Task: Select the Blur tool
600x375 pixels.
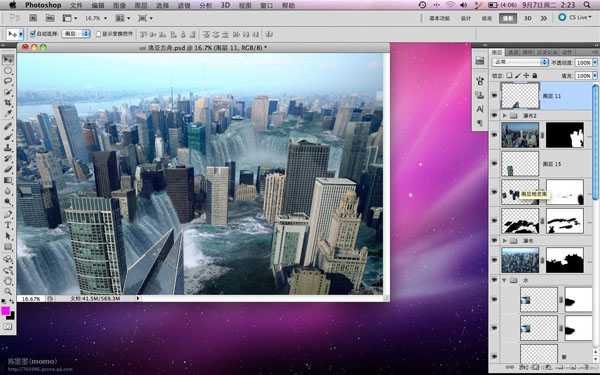Action: [x=8, y=191]
